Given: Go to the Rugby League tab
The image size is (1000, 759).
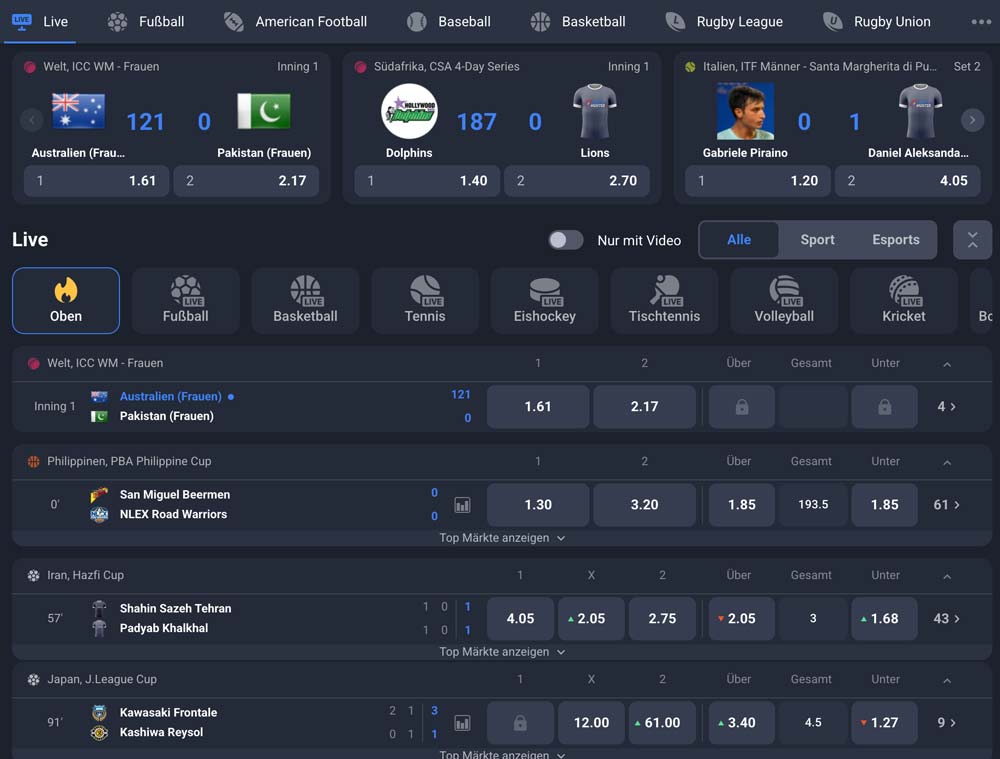Looking at the screenshot, I should coord(725,22).
